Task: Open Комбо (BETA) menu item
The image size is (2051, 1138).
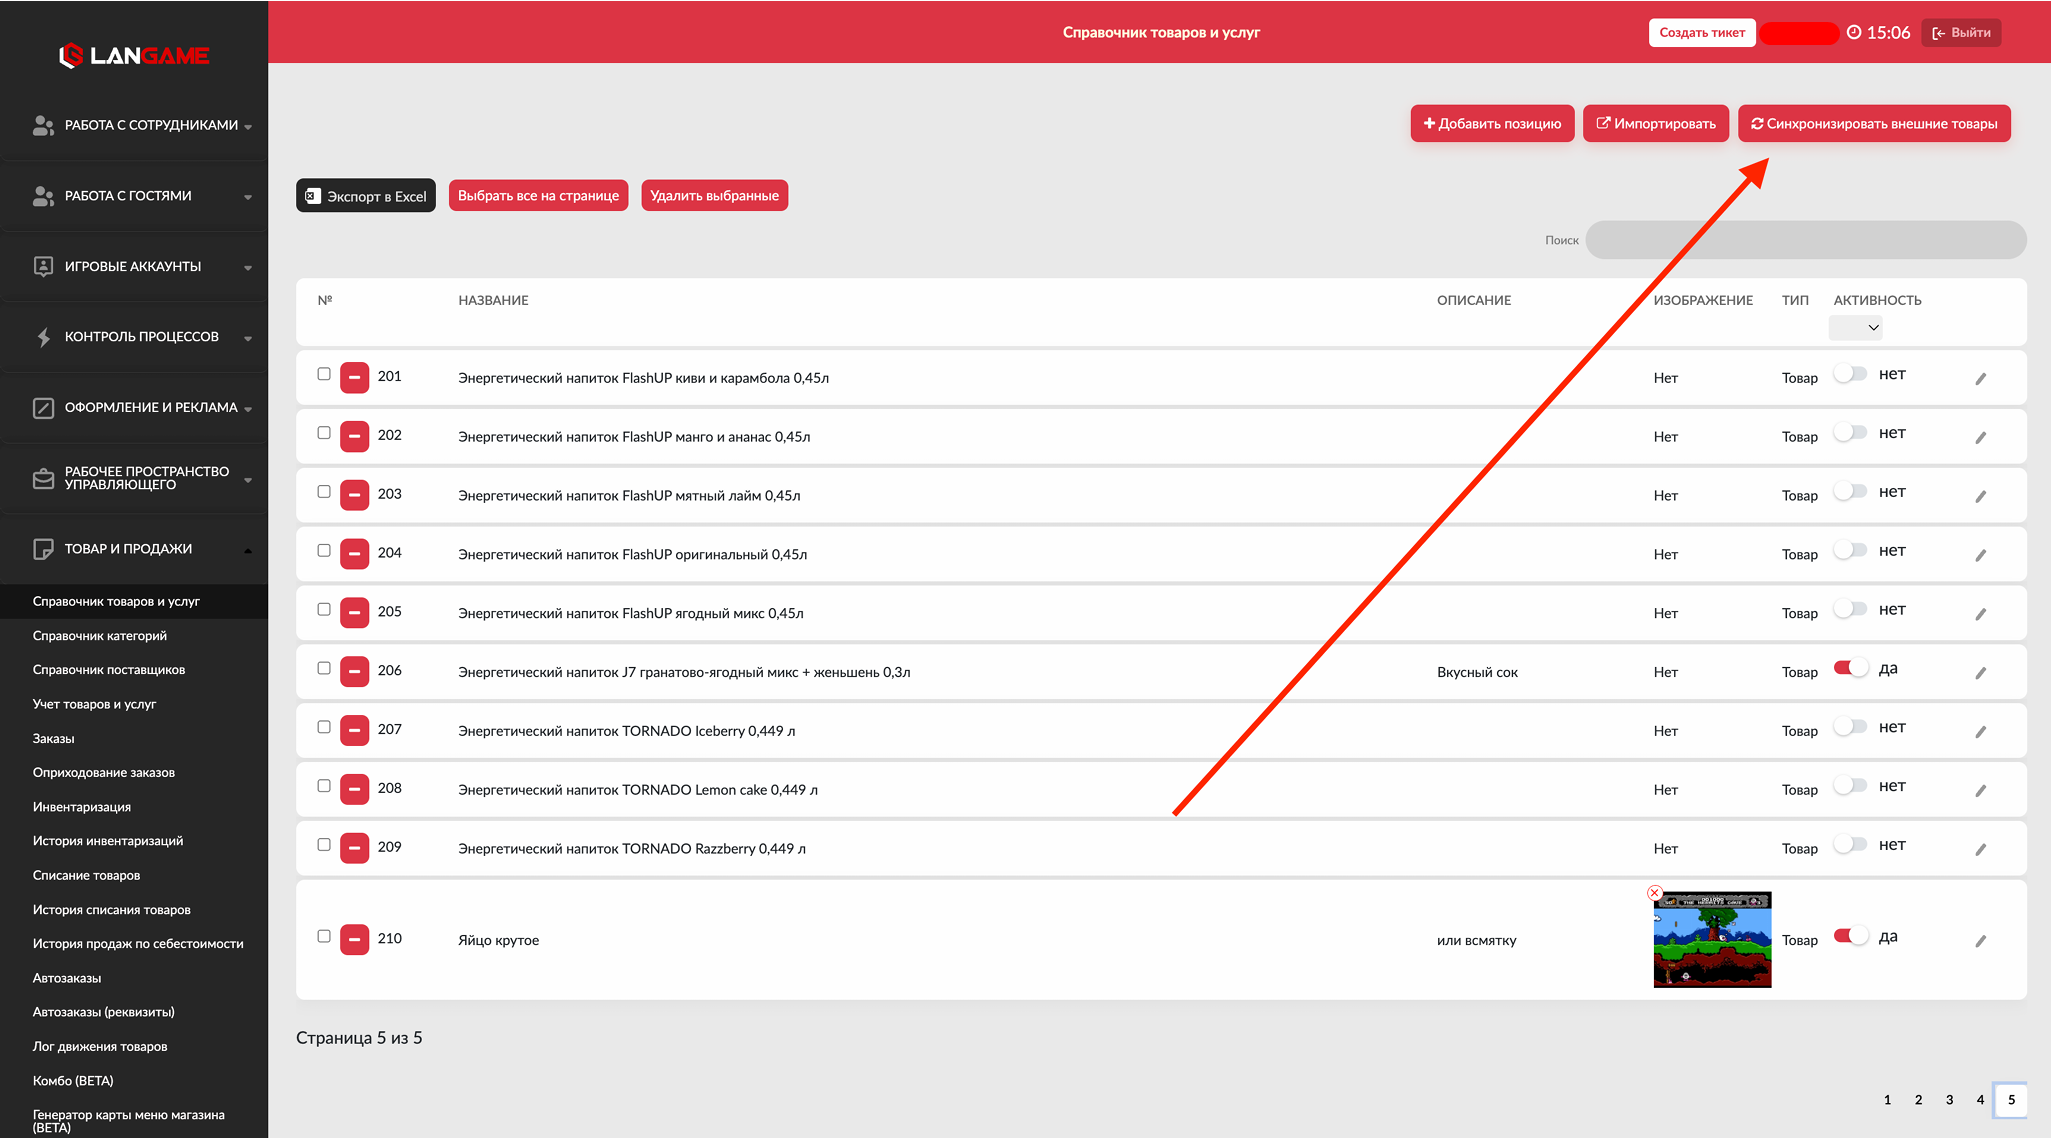Action: (x=73, y=1081)
